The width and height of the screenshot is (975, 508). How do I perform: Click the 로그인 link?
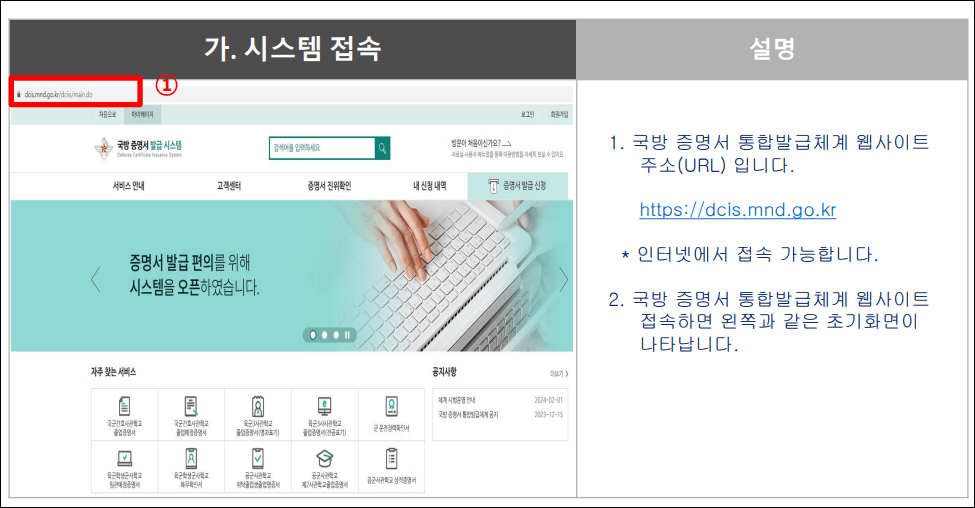pos(527,115)
